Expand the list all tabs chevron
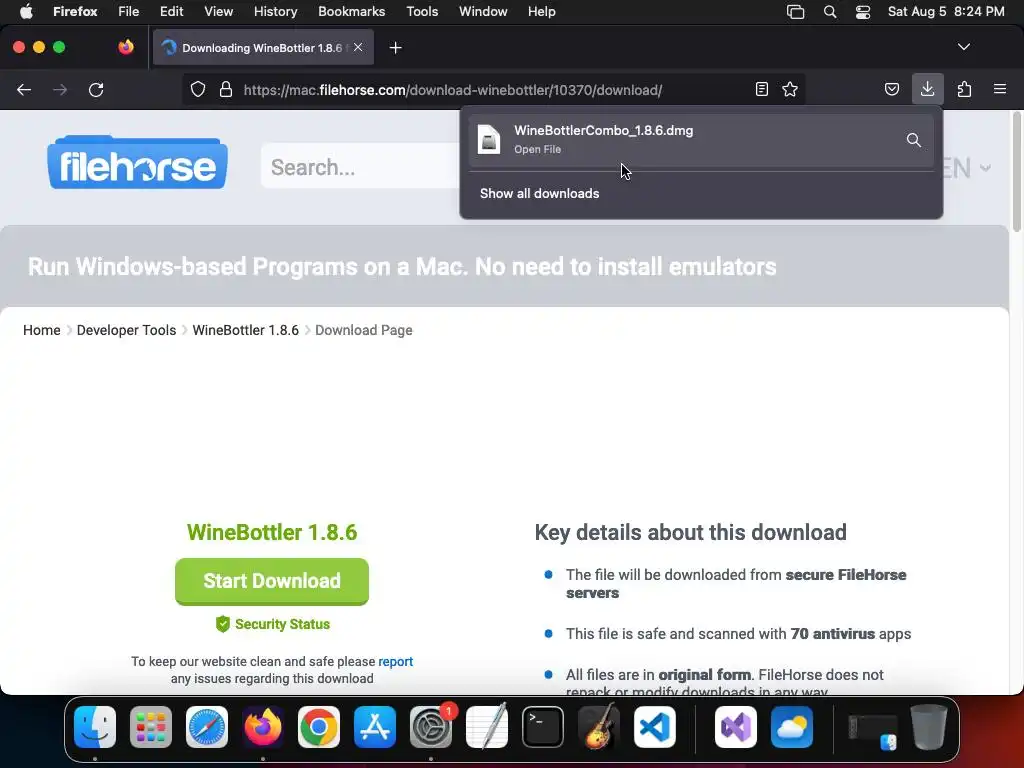Image resolution: width=1024 pixels, height=768 pixels. click(963, 47)
